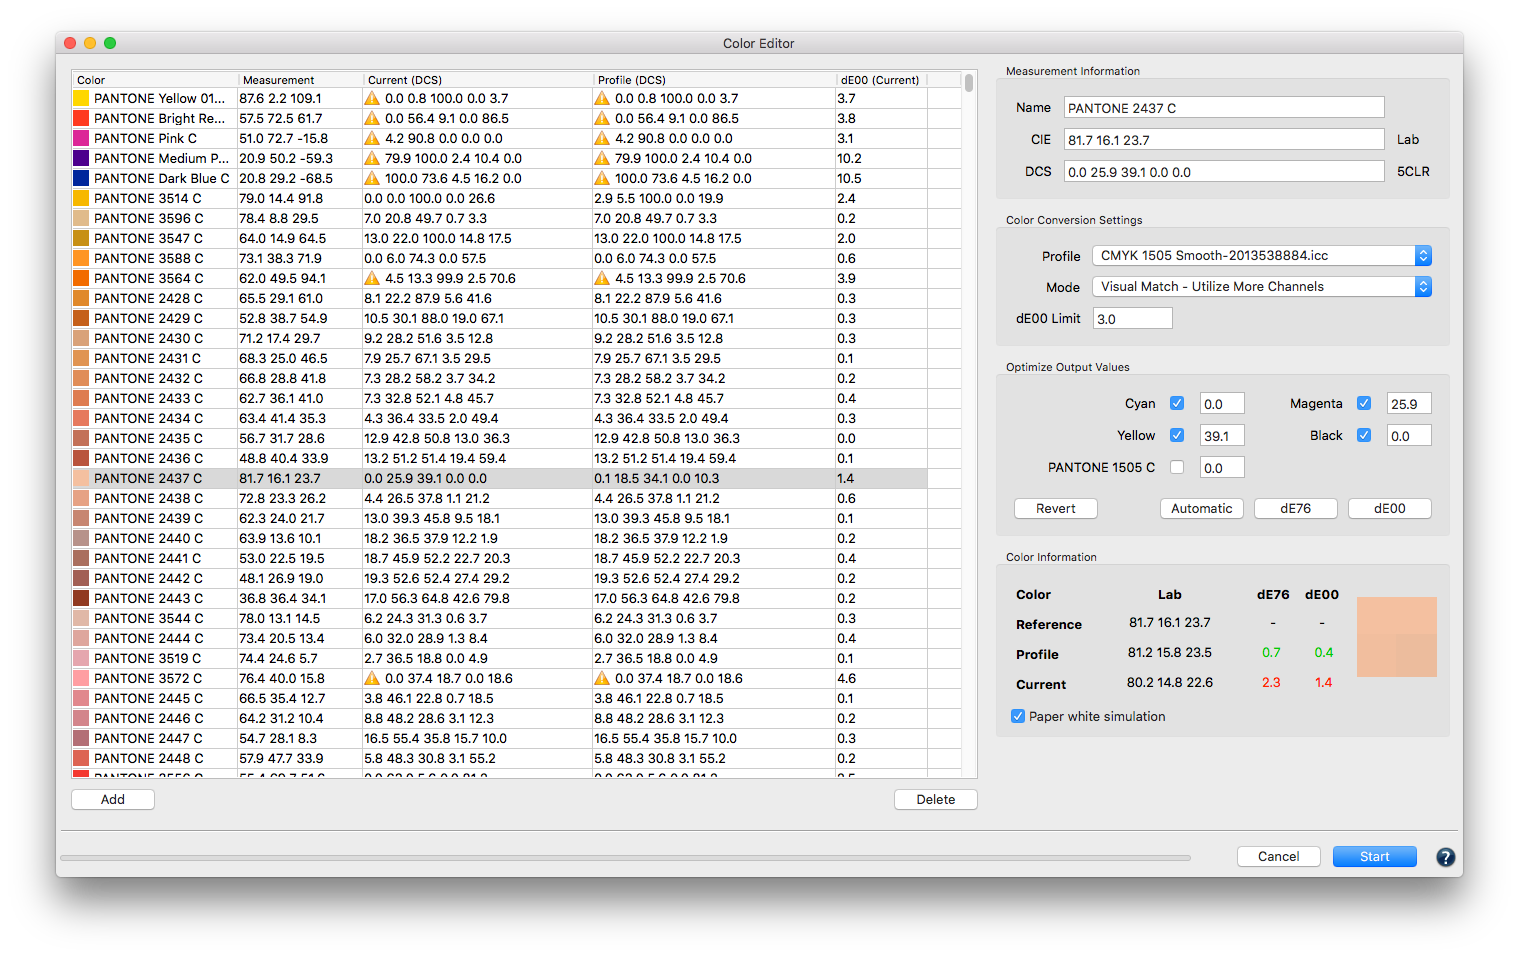Click warning icon in PANTONE Bright Red Profile column
1519x957 pixels.
pyautogui.click(x=602, y=118)
